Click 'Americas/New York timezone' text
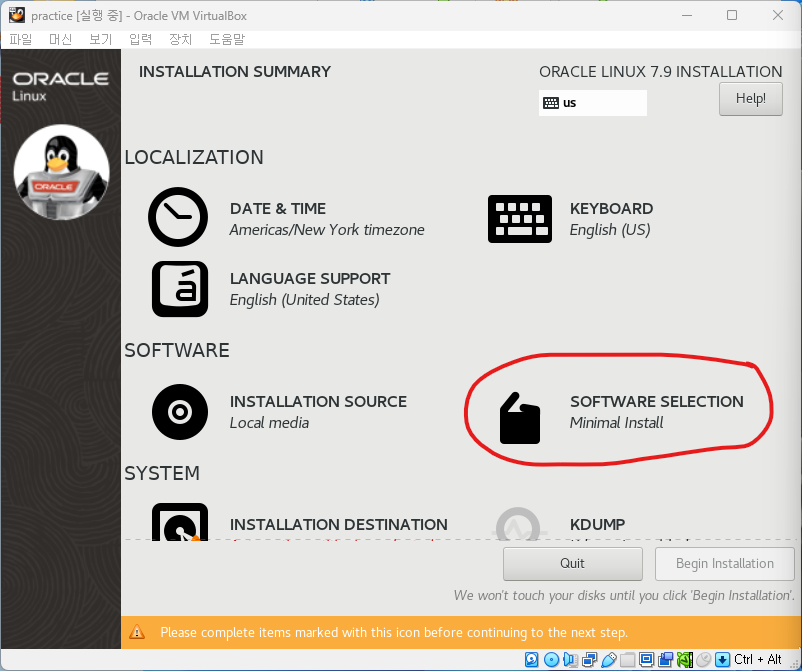This screenshot has height=671, width=802. (x=327, y=230)
